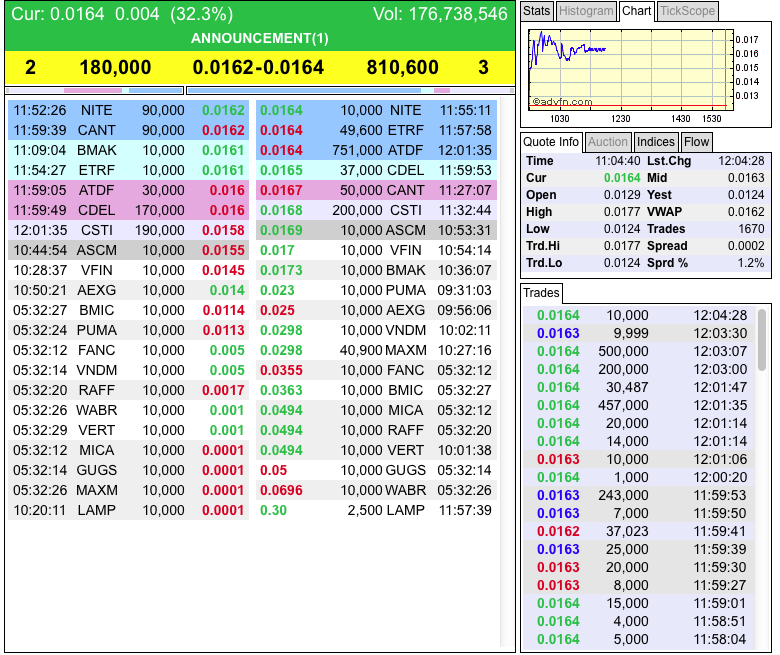Click the Trades count 1670
Viewport: 780px width, 655px height.
tap(751, 229)
